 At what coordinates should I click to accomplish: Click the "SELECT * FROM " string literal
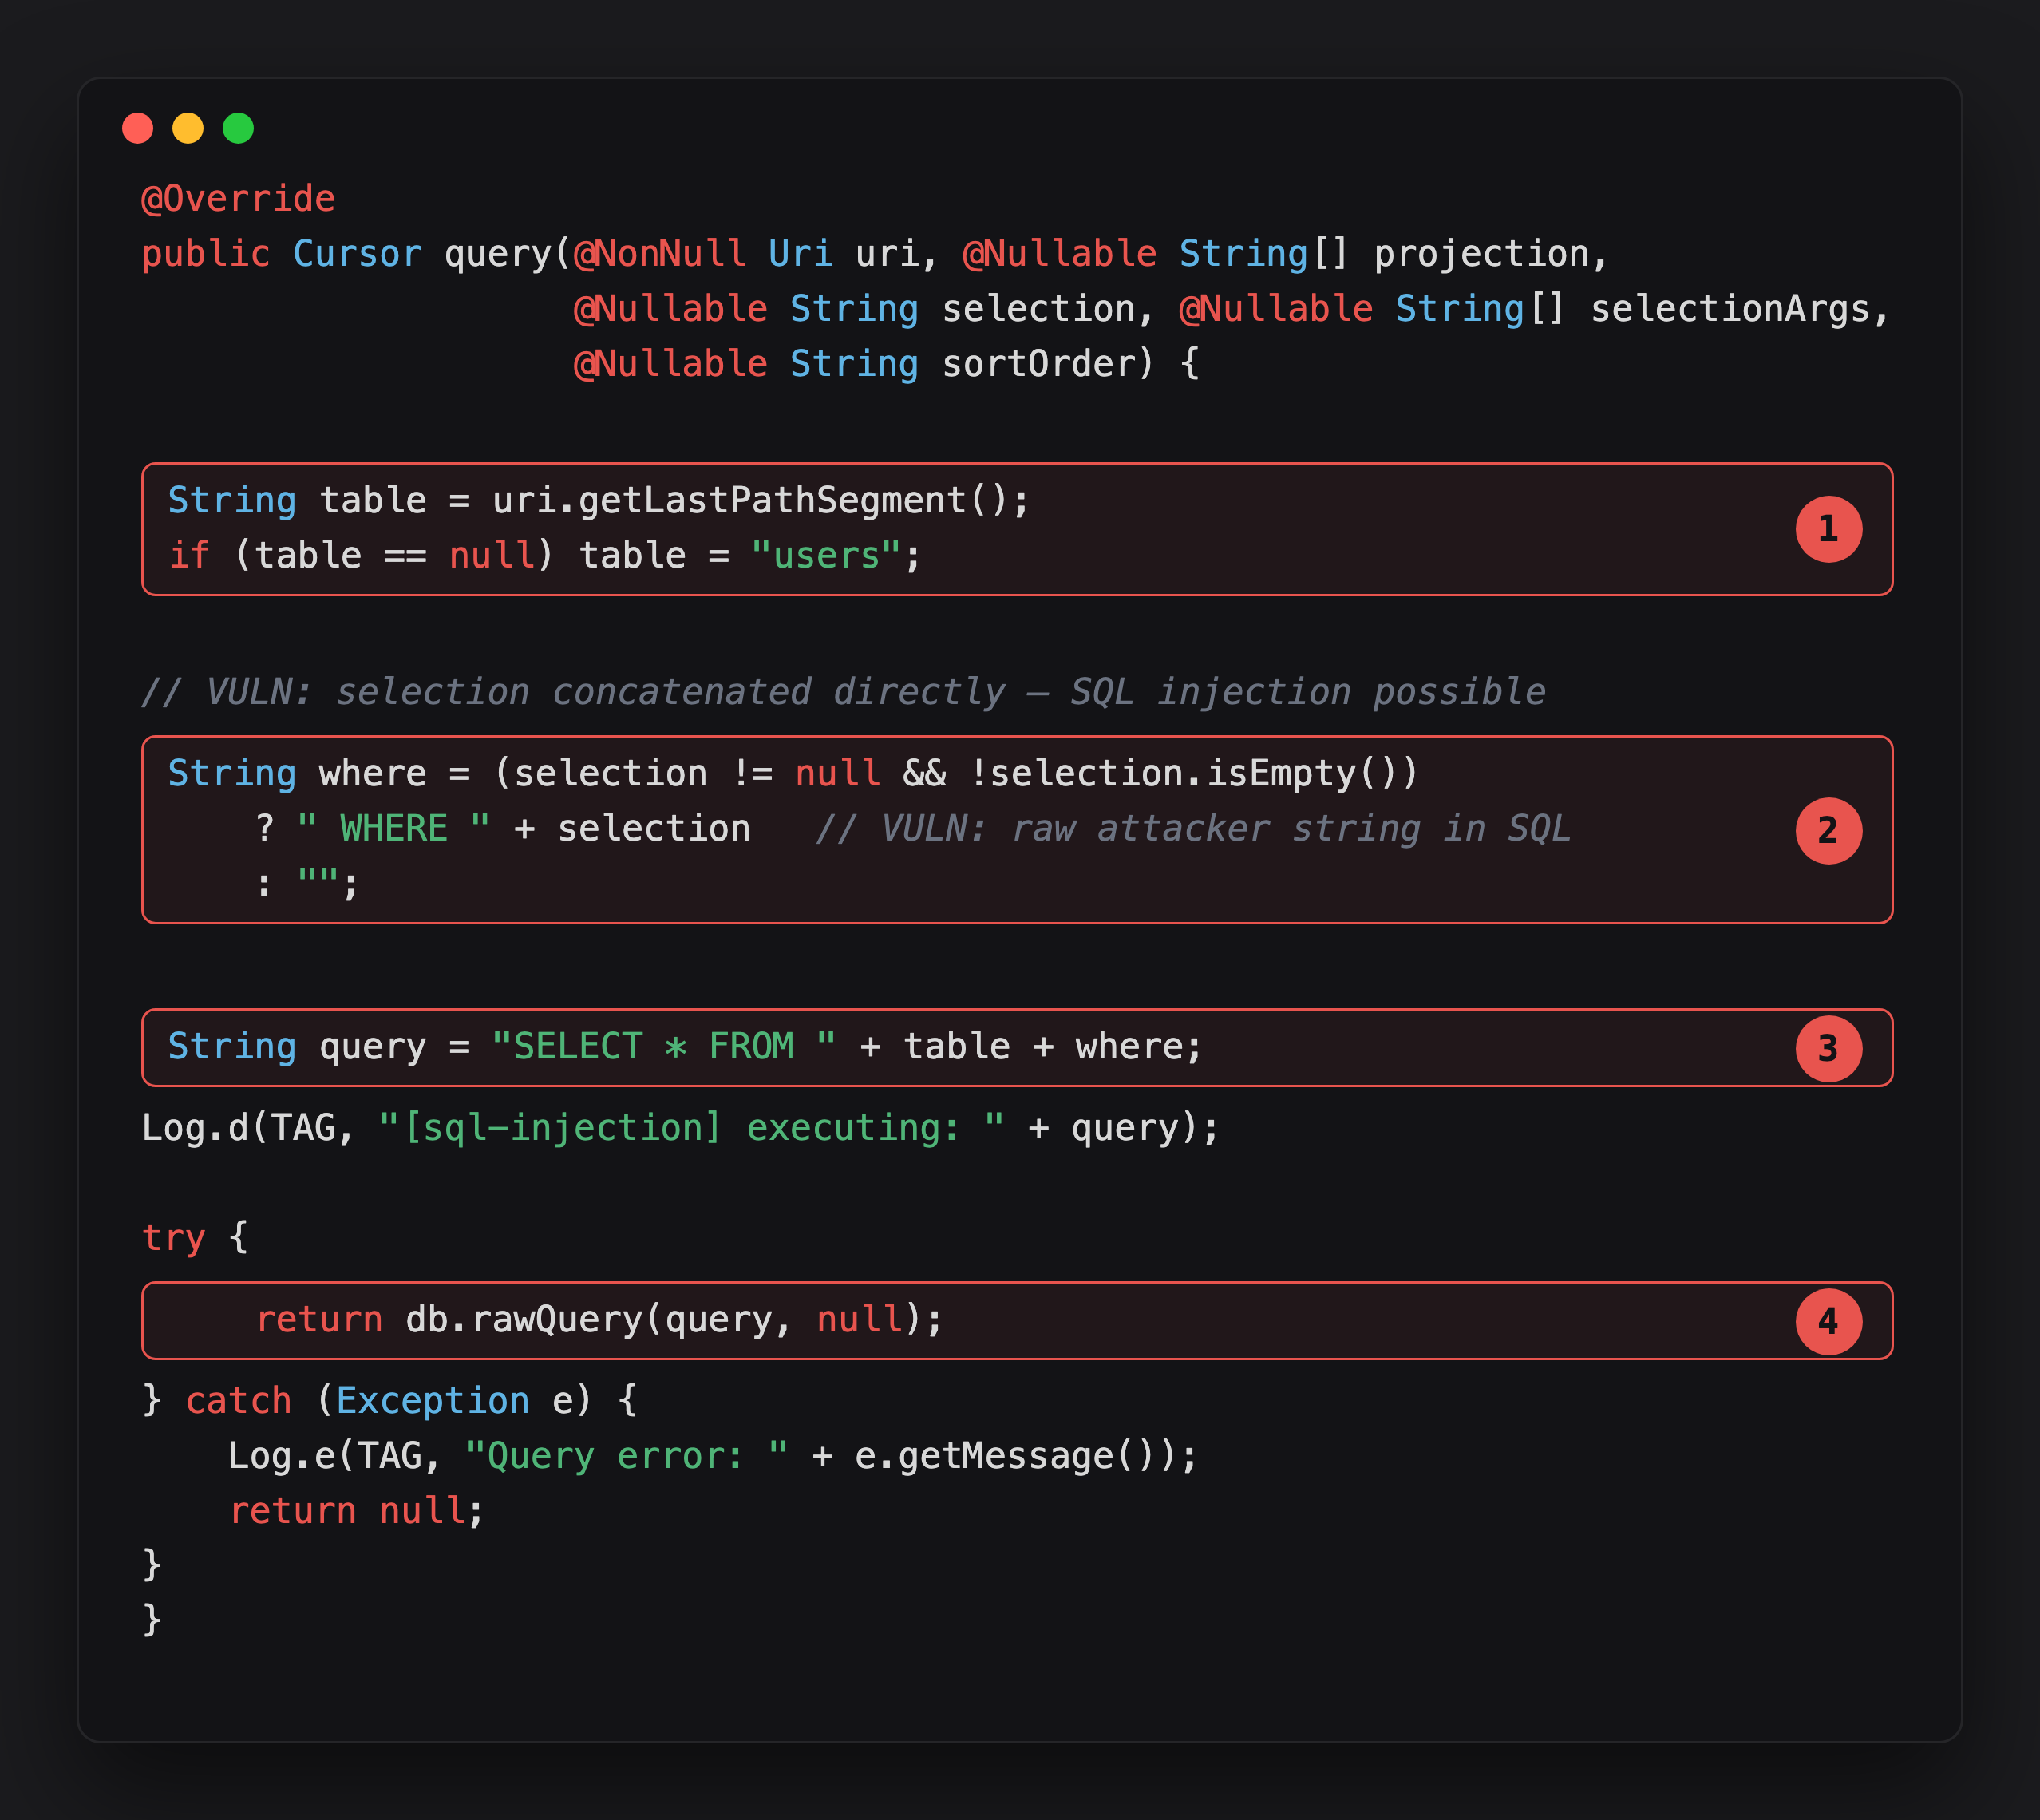pos(664,1046)
